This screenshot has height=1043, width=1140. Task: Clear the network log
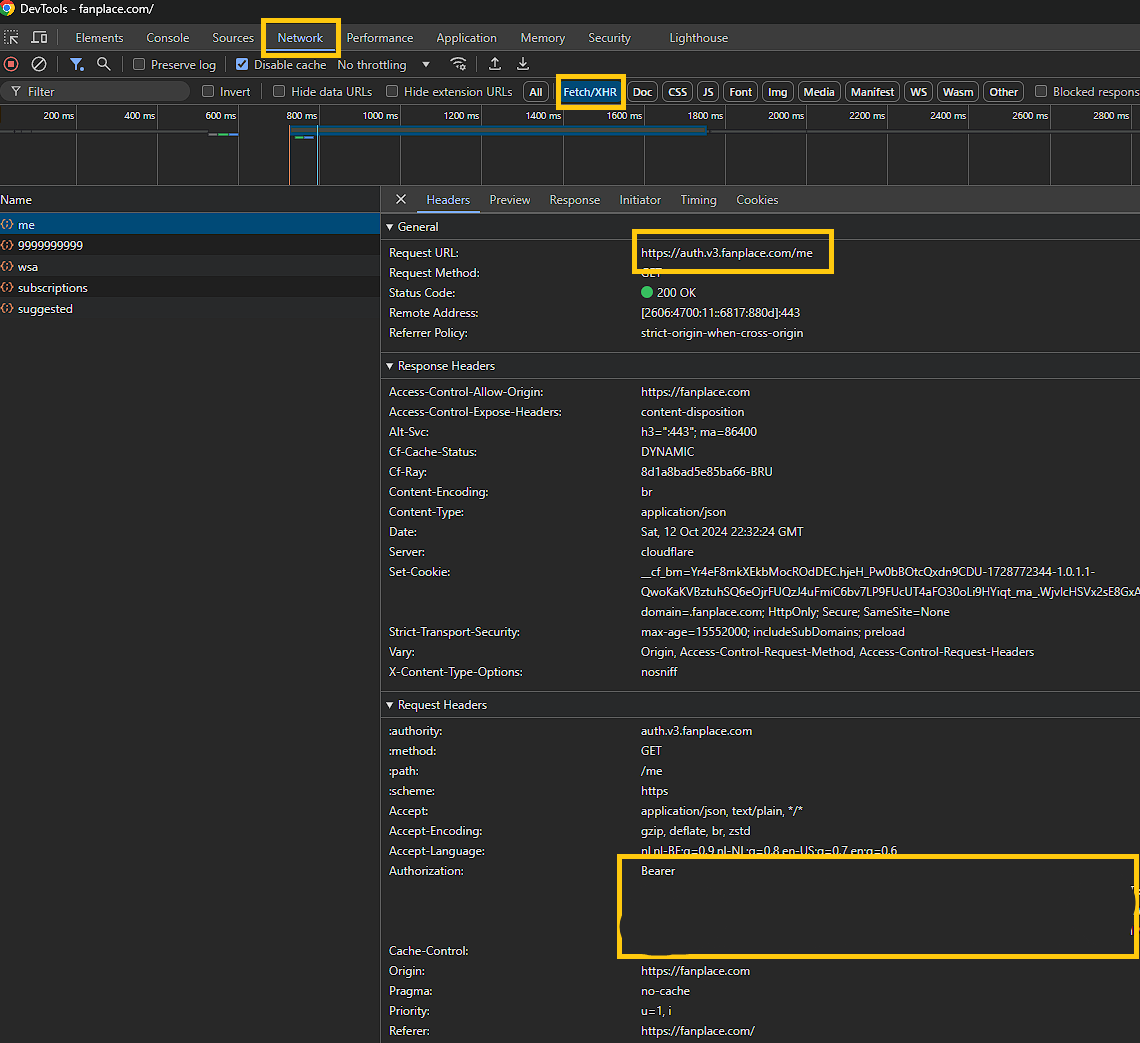[39, 64]
